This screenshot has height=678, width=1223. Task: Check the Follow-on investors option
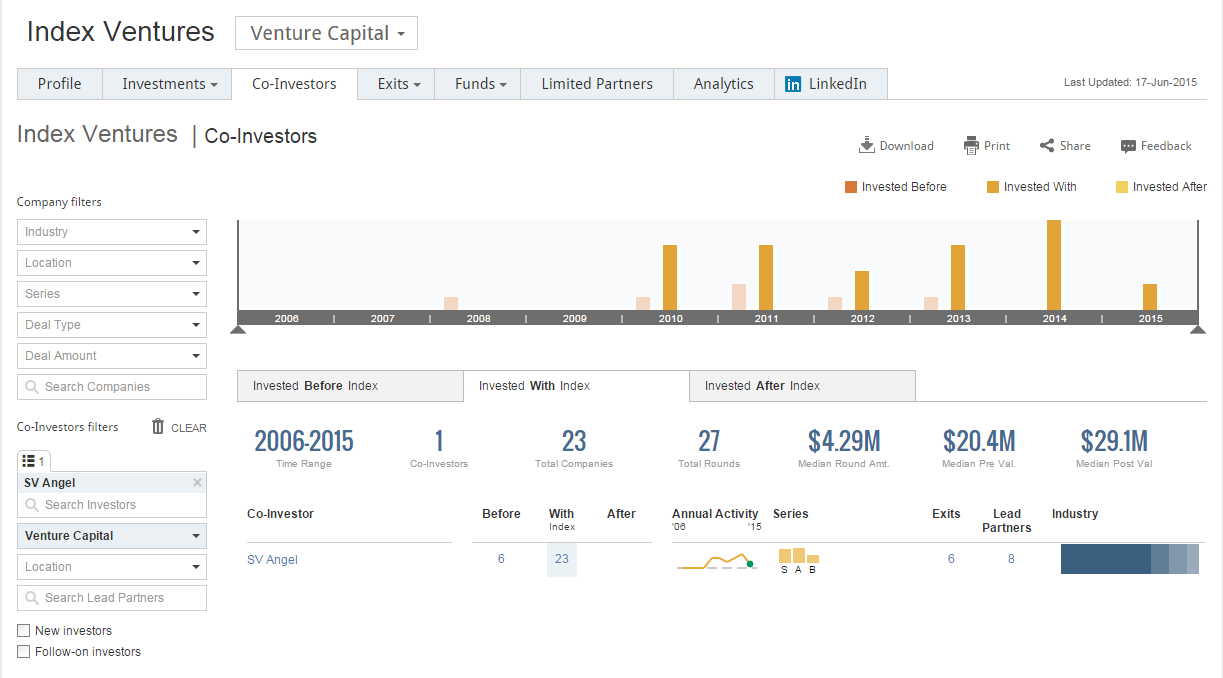(x=23, y=651)
